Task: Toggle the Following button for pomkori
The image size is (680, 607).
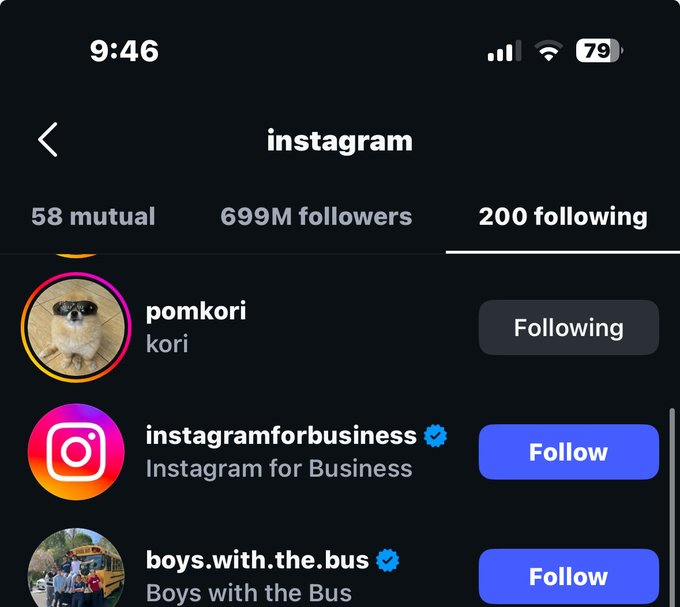Action: [568, 328]
